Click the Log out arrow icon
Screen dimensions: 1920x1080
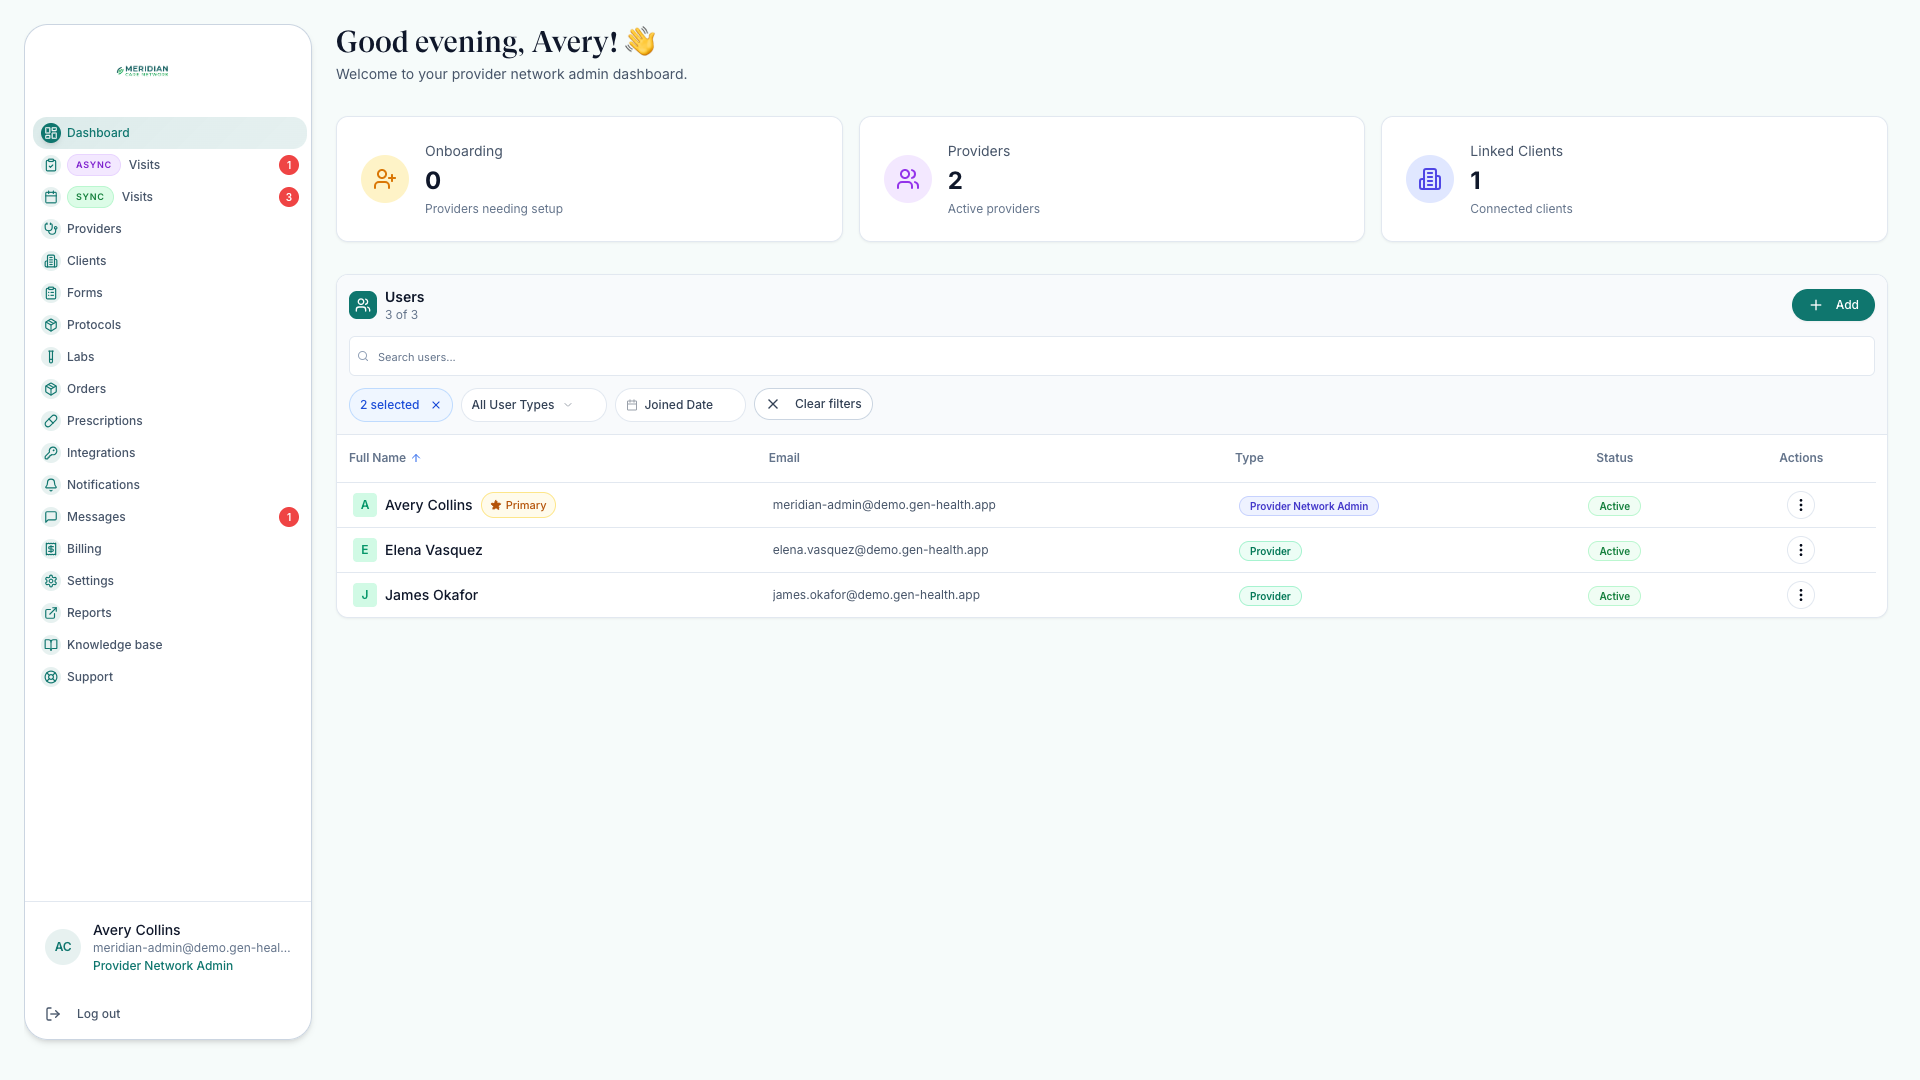point(53,1014)
